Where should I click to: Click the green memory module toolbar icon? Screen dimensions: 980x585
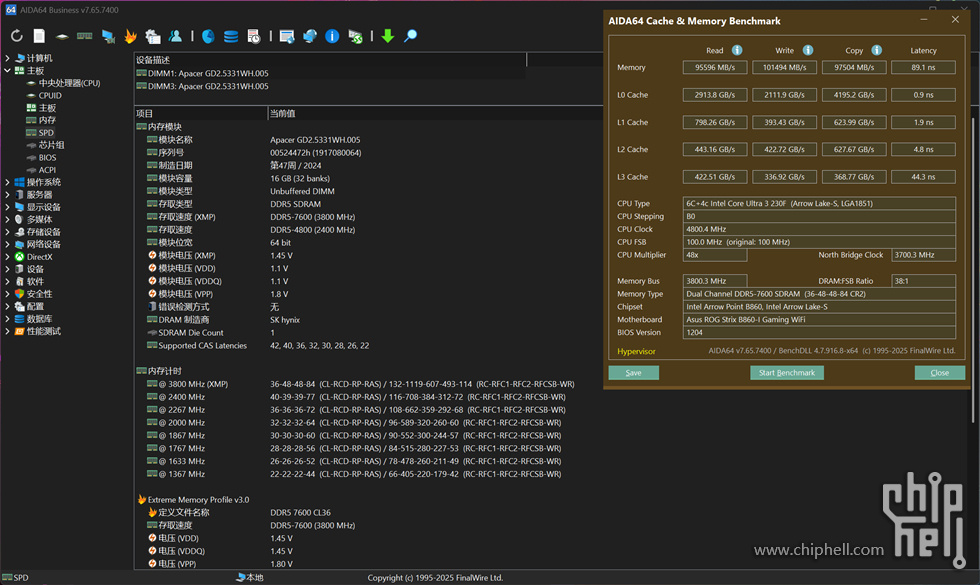pyautogui.click(x=84, y=36)
